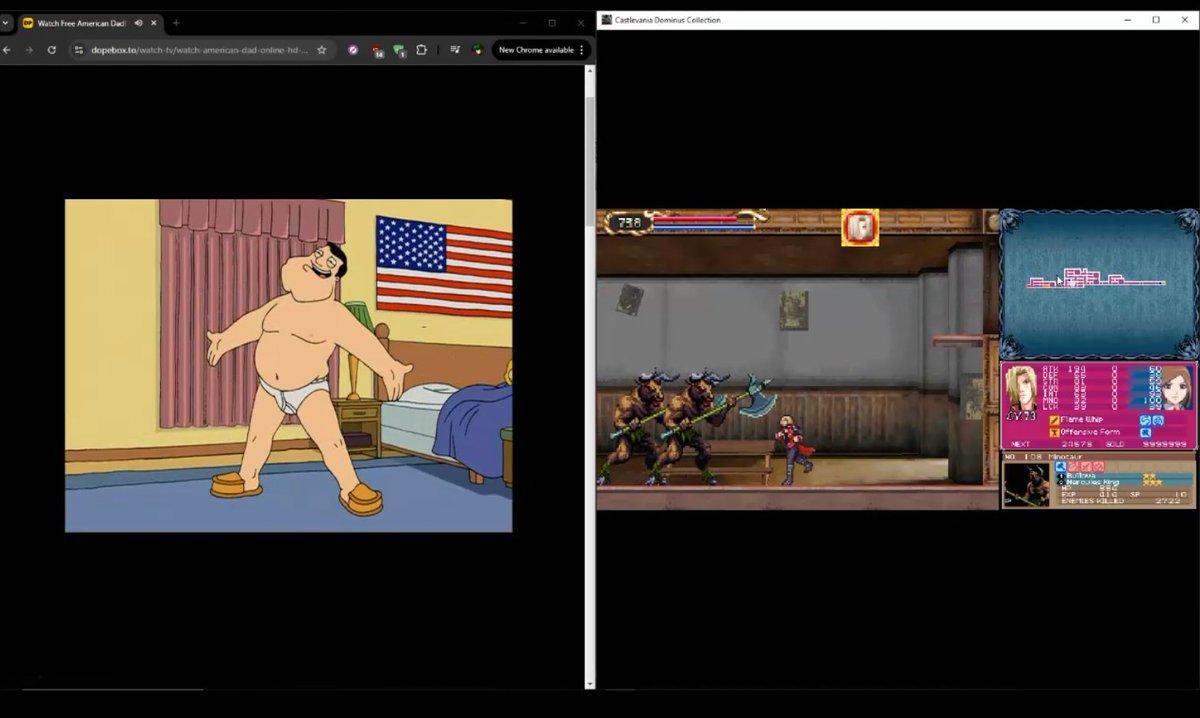Click the HP counter 738 in HUD
The height and width of the screenshot is (718, 1200).
click(629, 223)
